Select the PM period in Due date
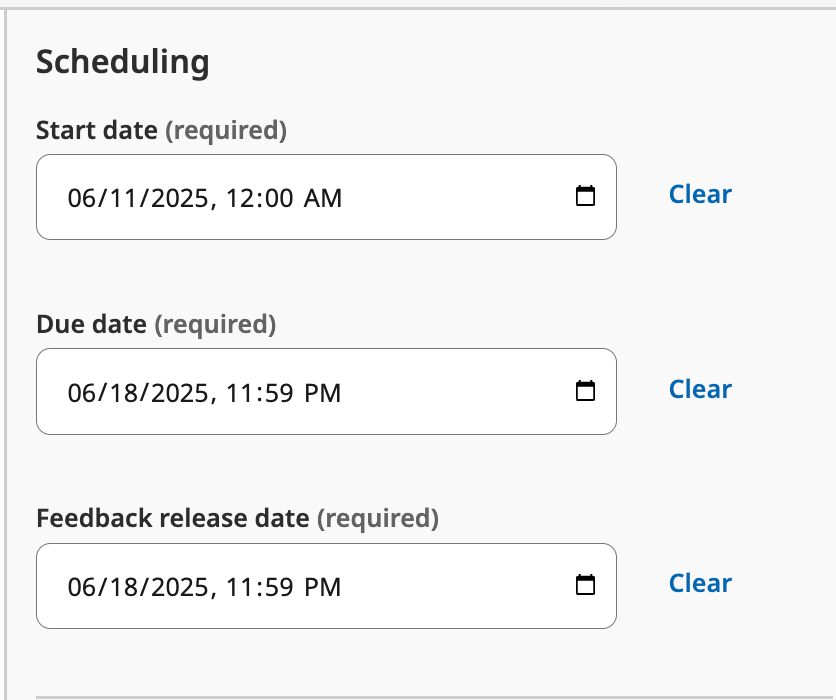 click(322, 393)
